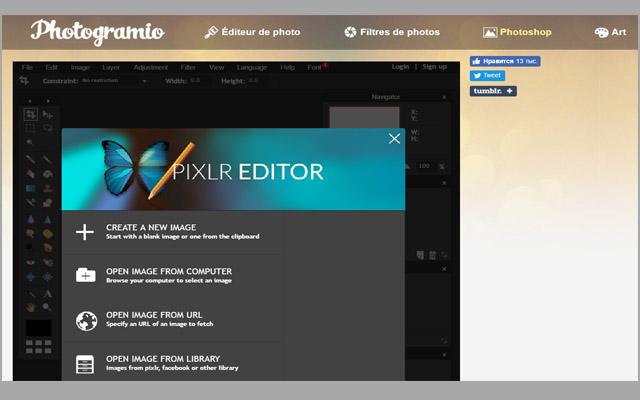Open the Language menu in the editor
Screen dimensions: 640x400
251,67
